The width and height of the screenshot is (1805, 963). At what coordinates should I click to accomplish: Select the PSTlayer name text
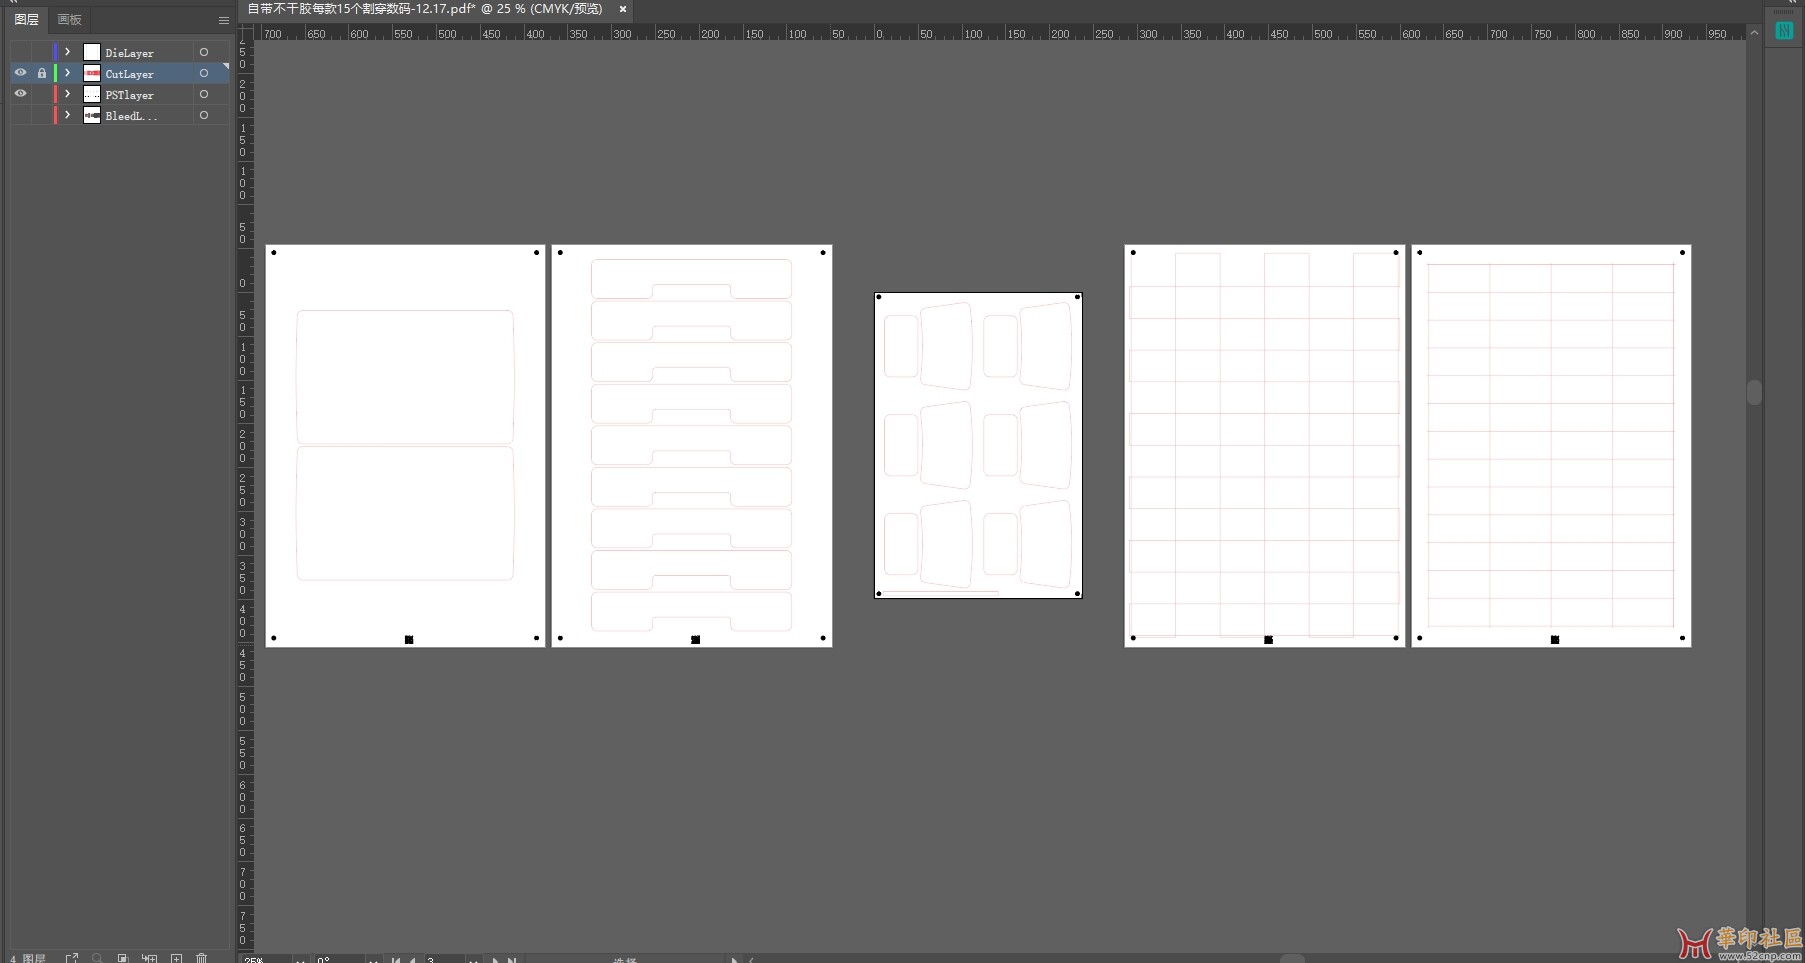tap(129, 95)
